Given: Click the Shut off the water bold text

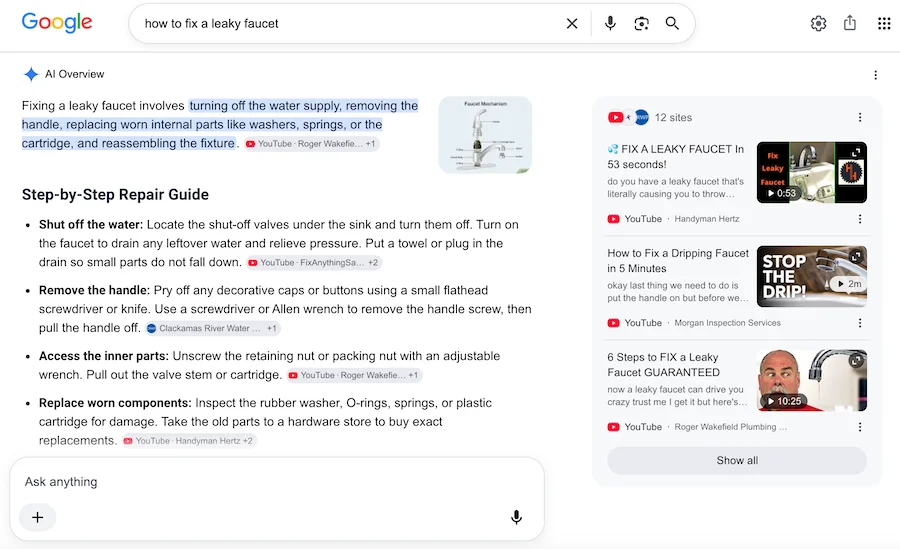Looking at the screenshot, I should point(91,225).
